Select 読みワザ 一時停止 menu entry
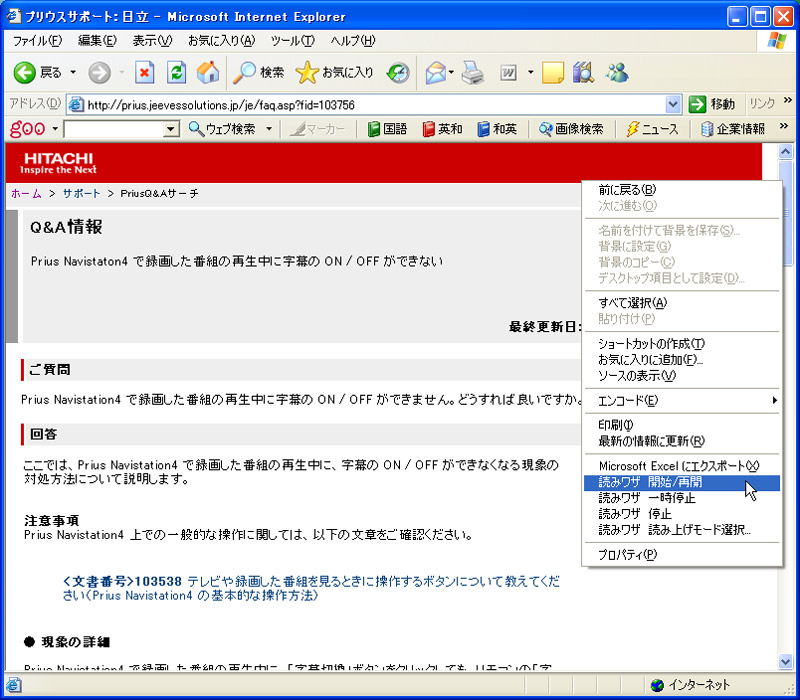The image size is (800, 700). 682,498
